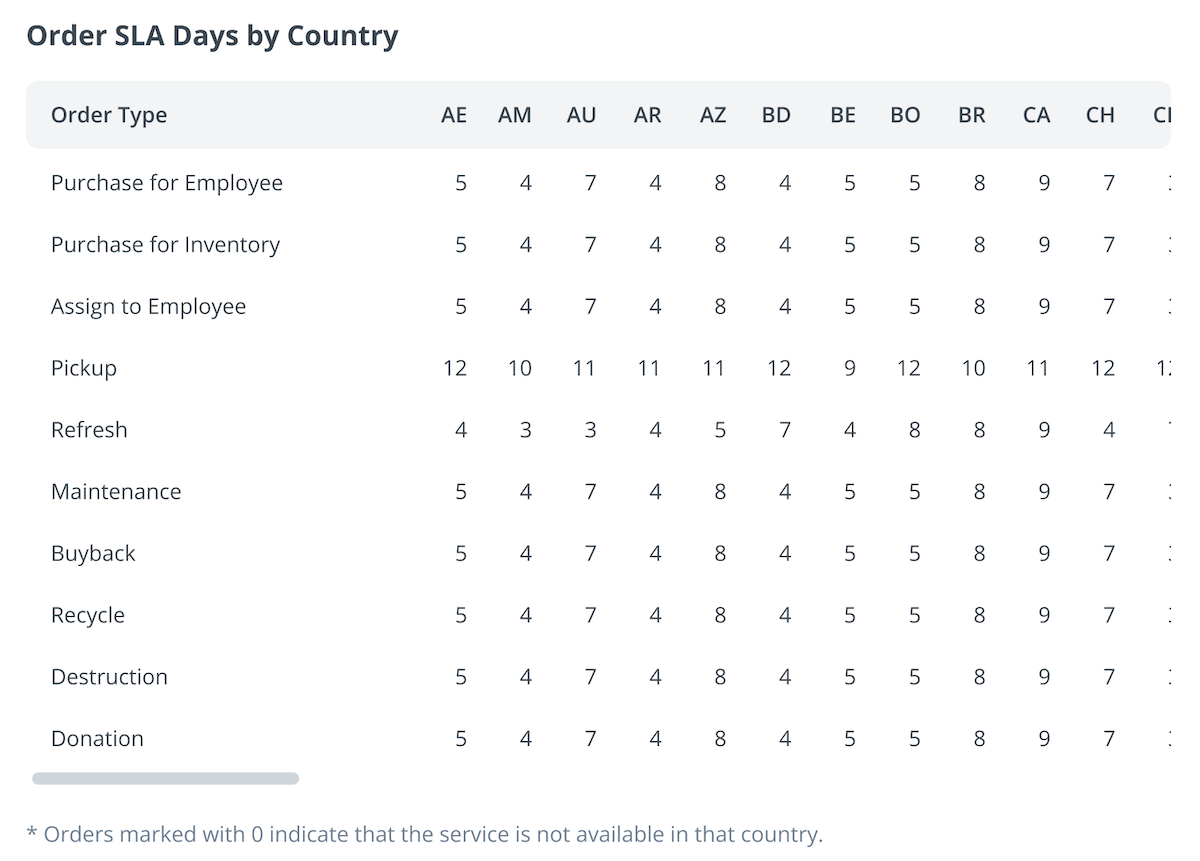
Task: Click the AE country column header
Action: (x=454, y=115)
